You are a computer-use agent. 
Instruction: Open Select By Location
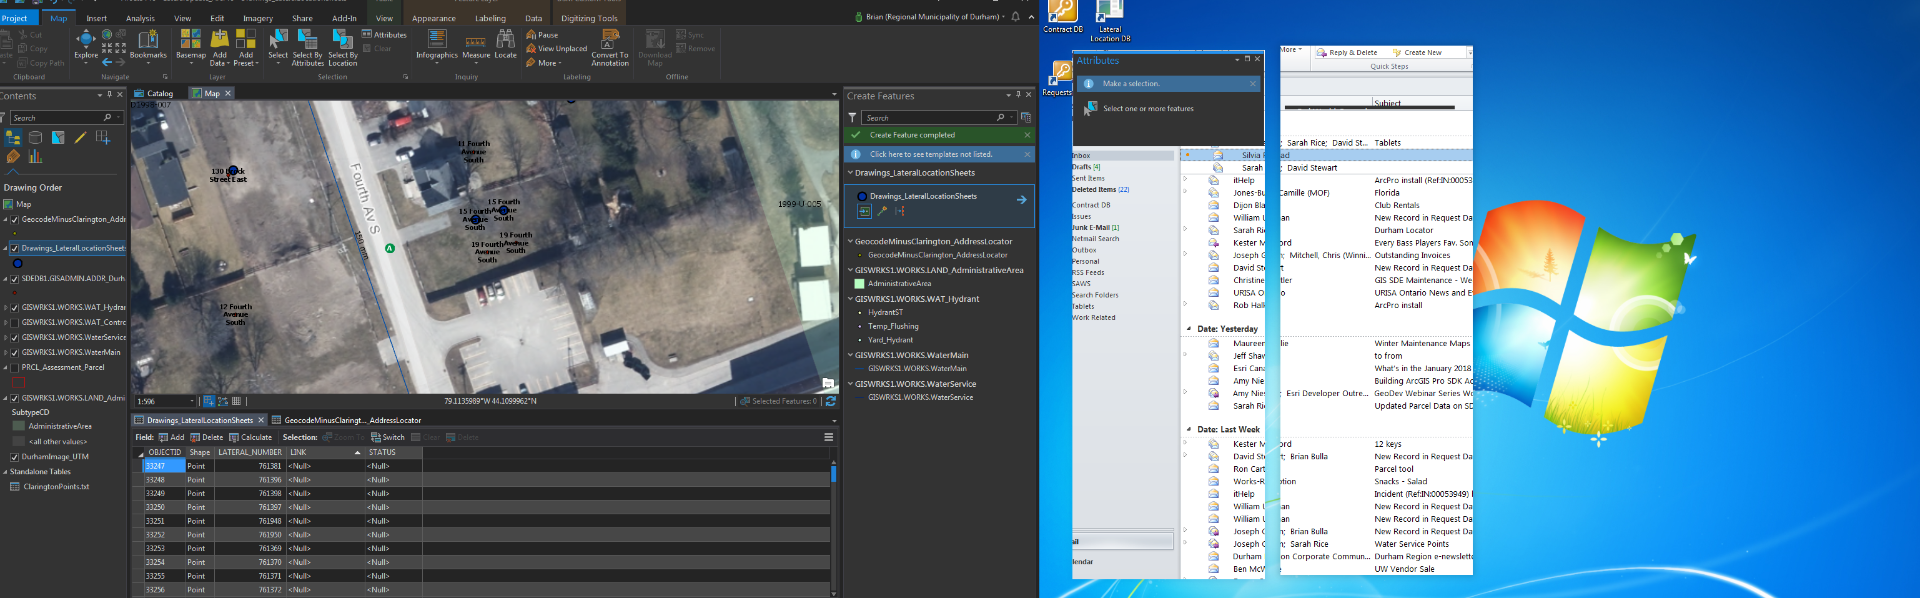(343, 46)
